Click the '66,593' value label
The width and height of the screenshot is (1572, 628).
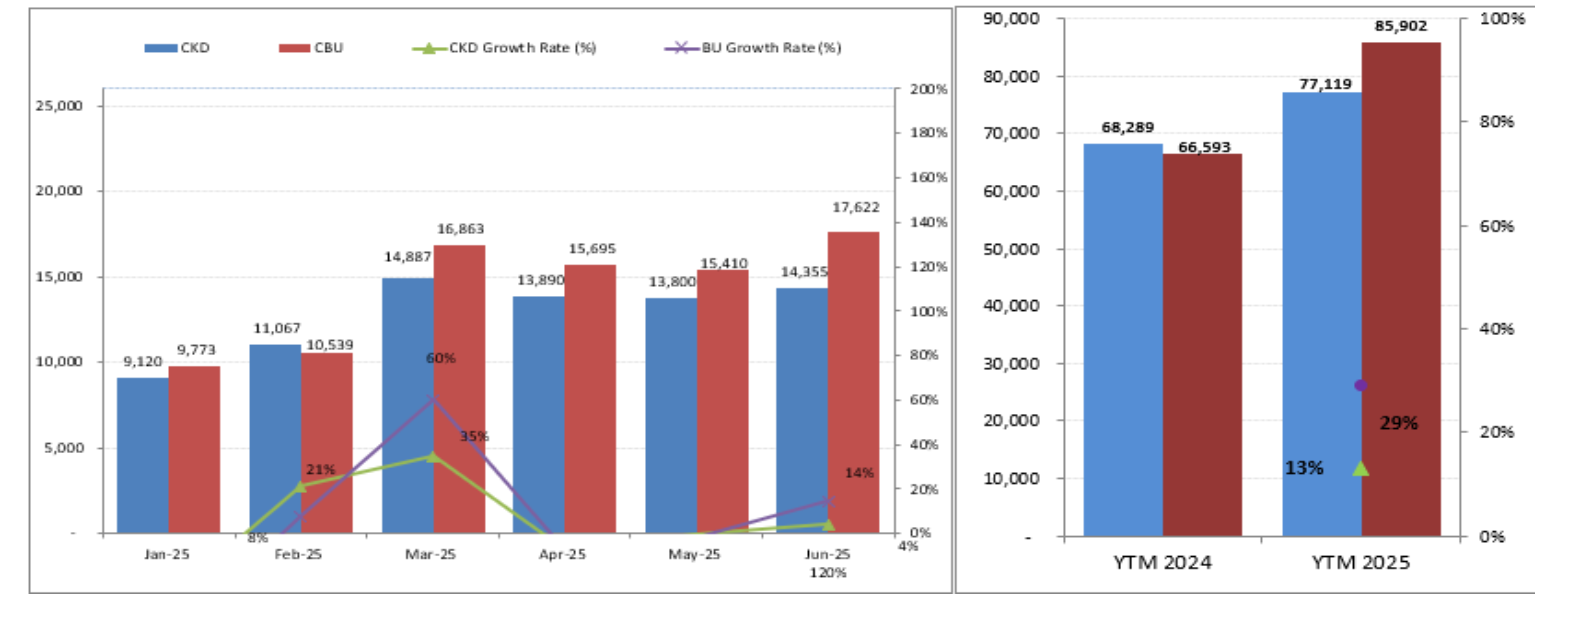(x=1204, y=147)
